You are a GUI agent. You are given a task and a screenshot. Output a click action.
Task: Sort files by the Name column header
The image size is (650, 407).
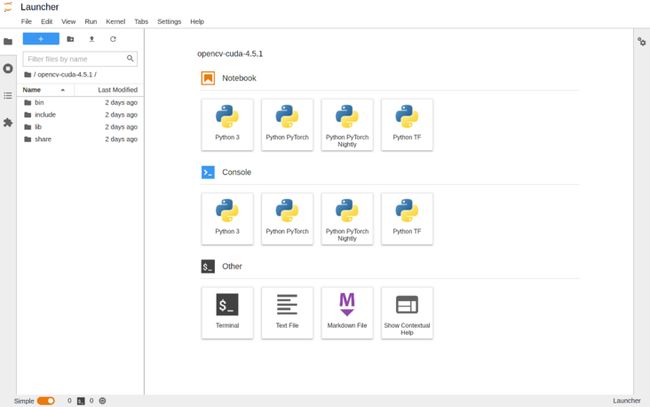[45, 90]
